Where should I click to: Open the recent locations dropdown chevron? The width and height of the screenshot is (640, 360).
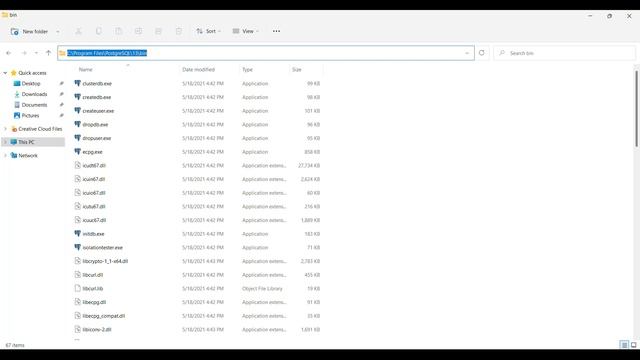coord(36,53)
